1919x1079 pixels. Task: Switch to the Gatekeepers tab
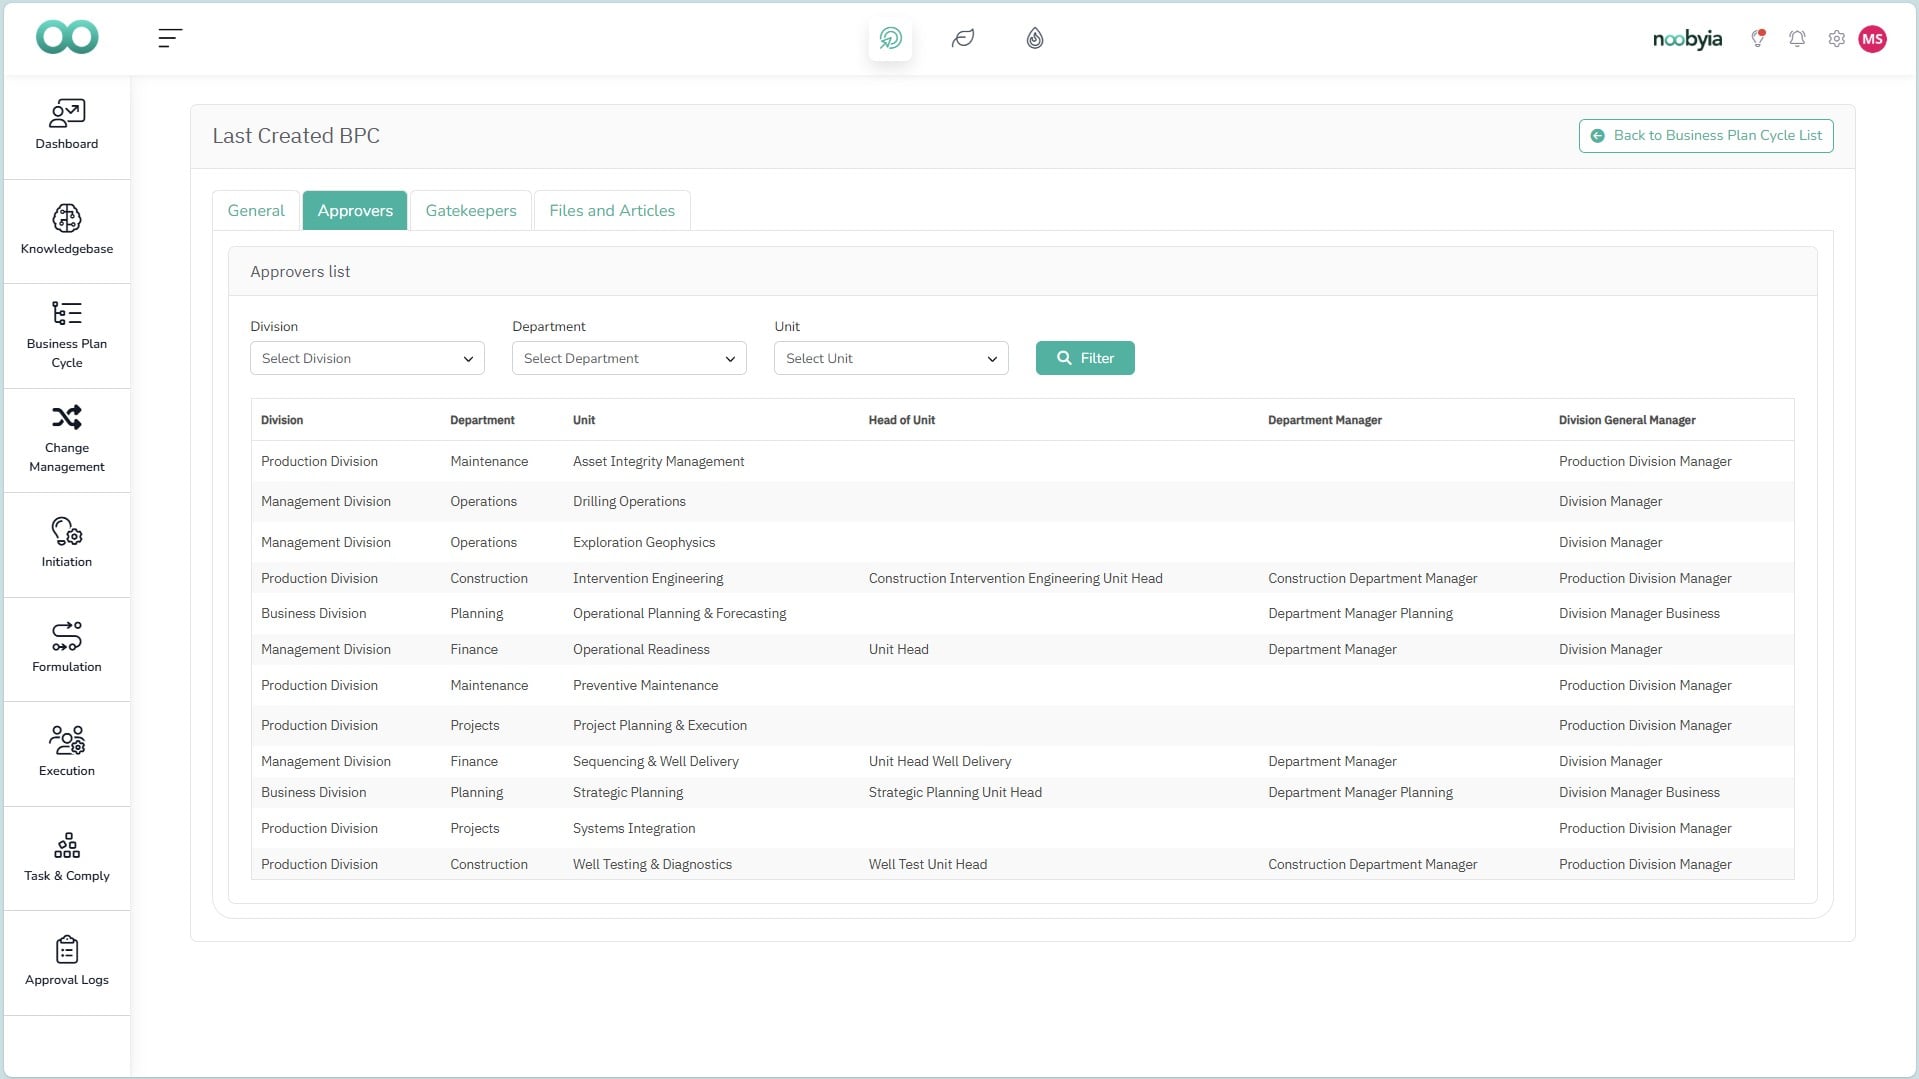point(471,210)
